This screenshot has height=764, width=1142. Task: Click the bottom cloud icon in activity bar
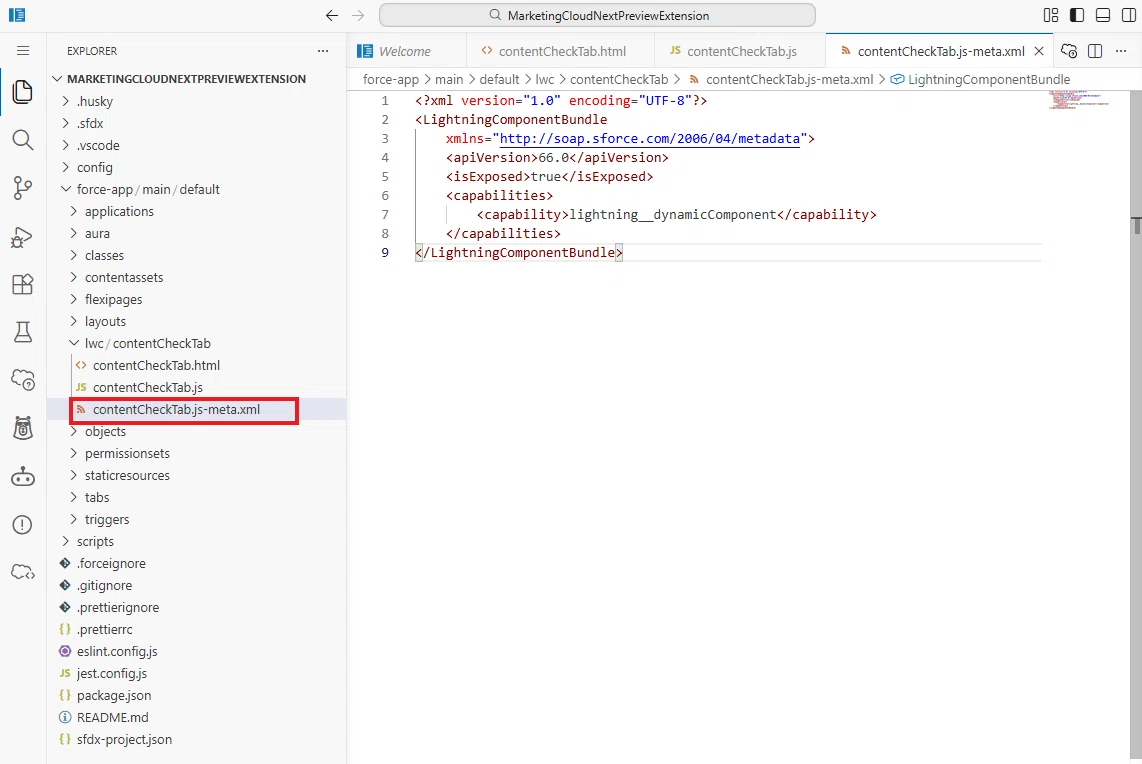[x=23, y=572]
